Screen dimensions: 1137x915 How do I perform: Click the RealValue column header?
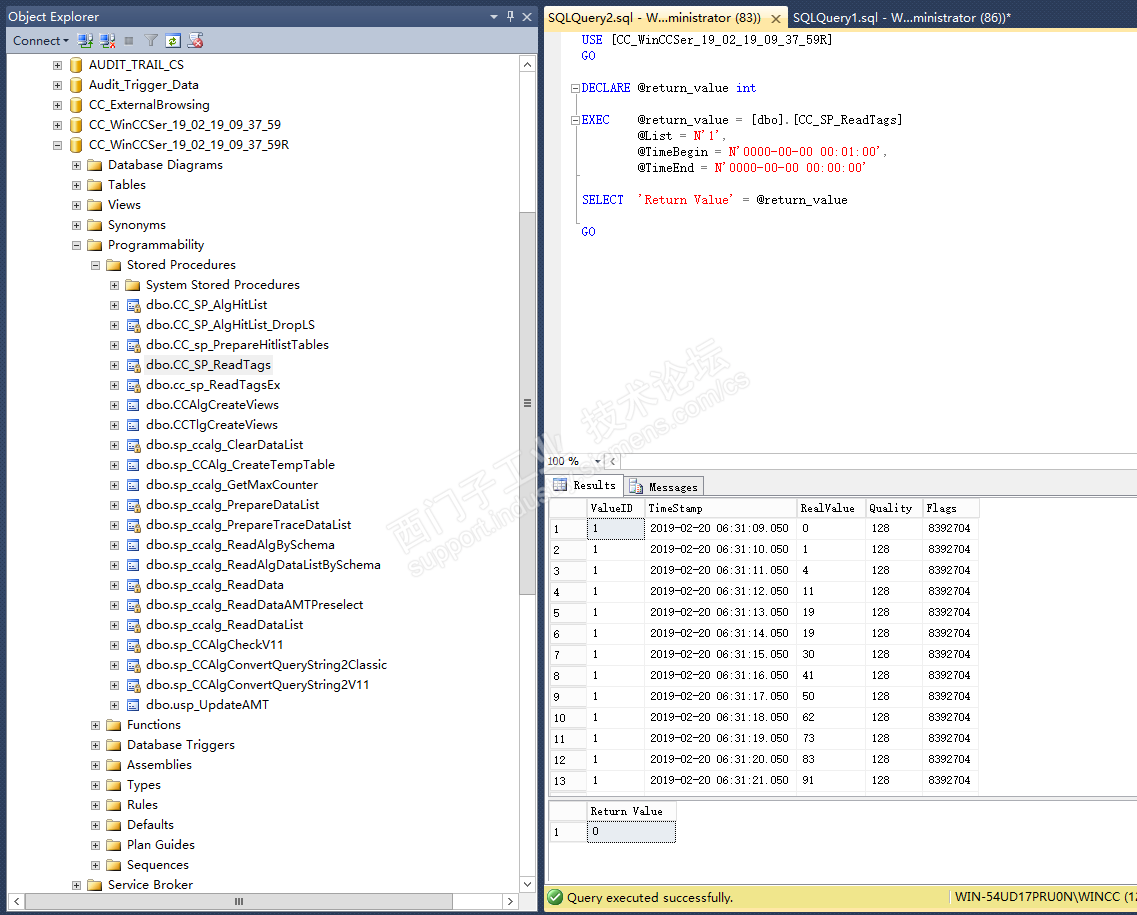(830, 508)
